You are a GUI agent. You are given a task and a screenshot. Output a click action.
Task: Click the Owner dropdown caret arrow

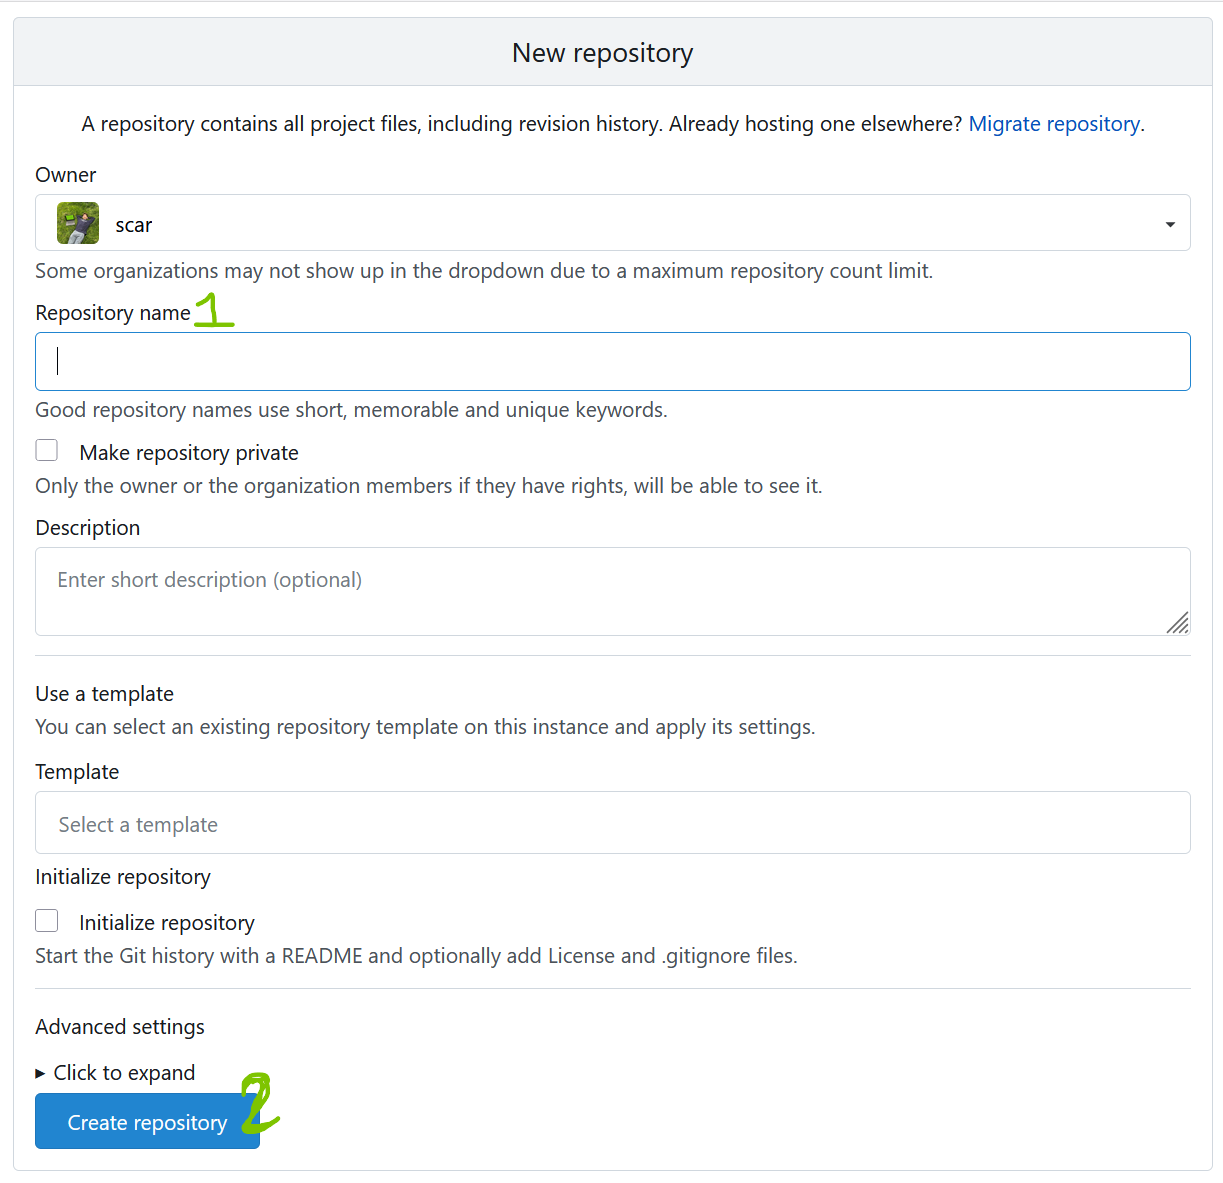pyautogui.click(x=1170, y=224)
